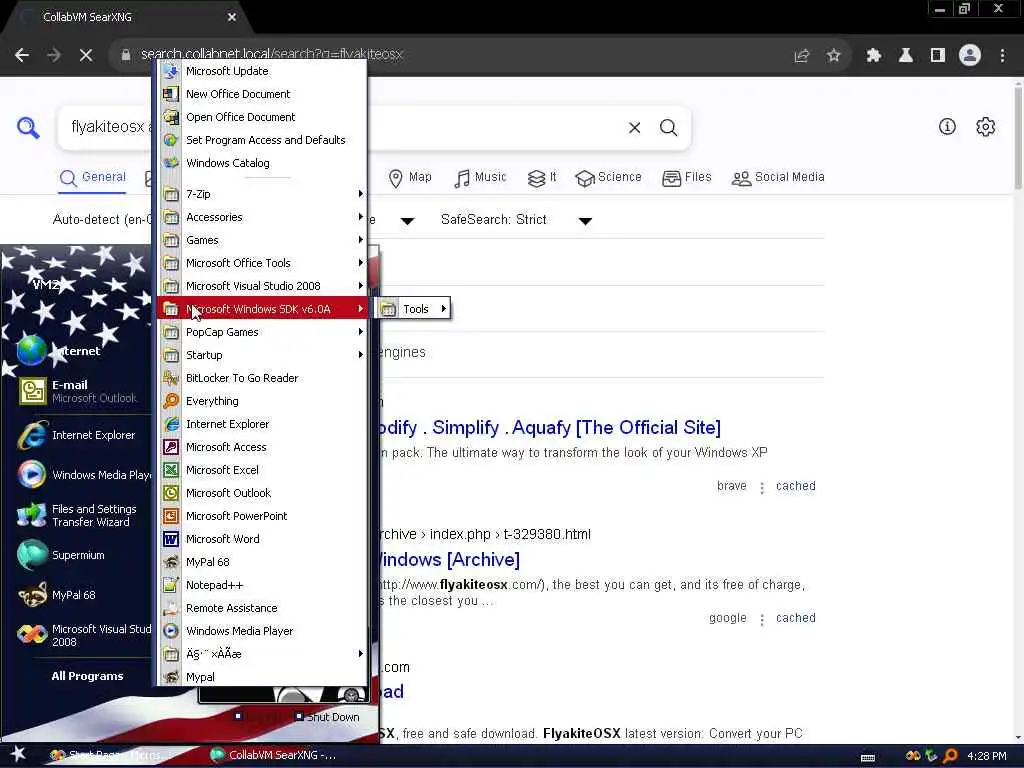Click the Open Office Document entry icon

pos(171,117)
